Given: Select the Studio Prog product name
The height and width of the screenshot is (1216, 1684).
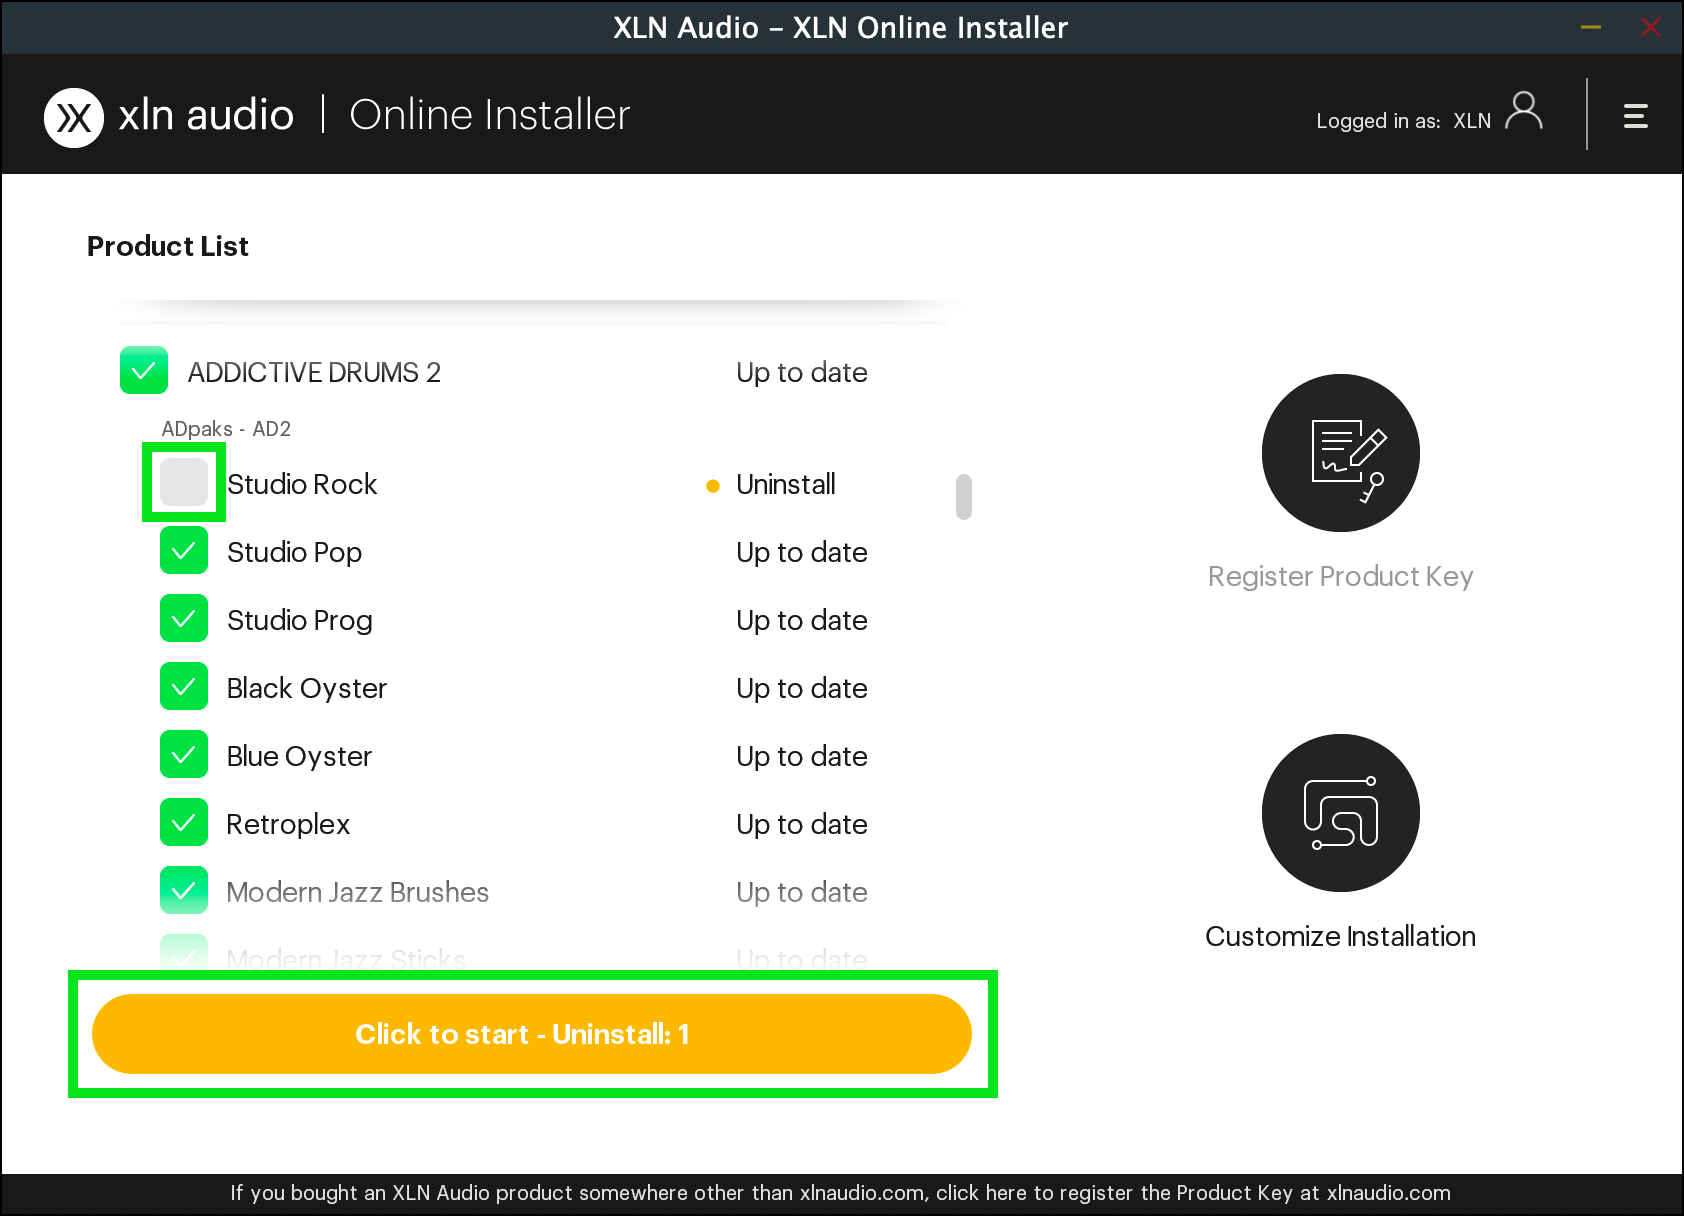Looking at the screenshot, I should click(300, 620).
